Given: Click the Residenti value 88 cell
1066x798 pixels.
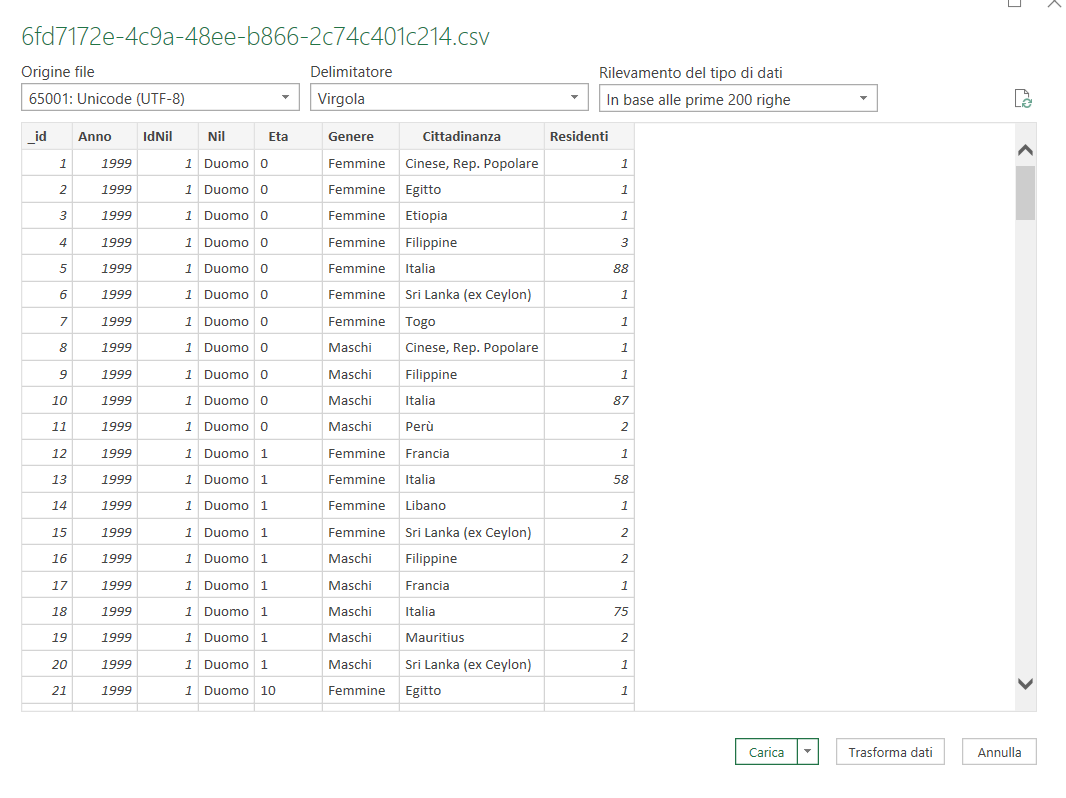Looking at the screenshot, I should [589, 268].
